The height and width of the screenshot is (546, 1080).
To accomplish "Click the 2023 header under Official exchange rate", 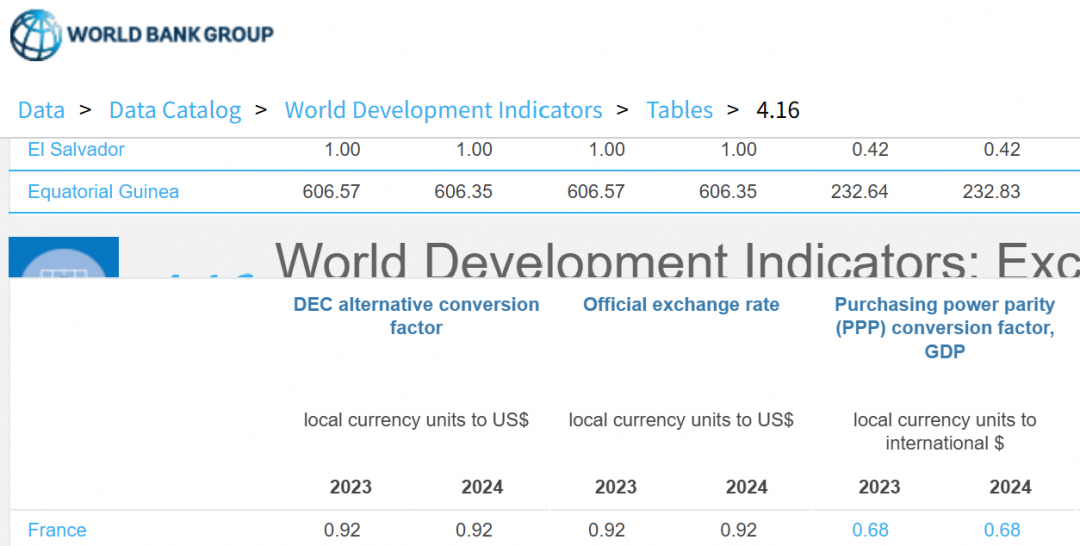I will coord(615,487).
